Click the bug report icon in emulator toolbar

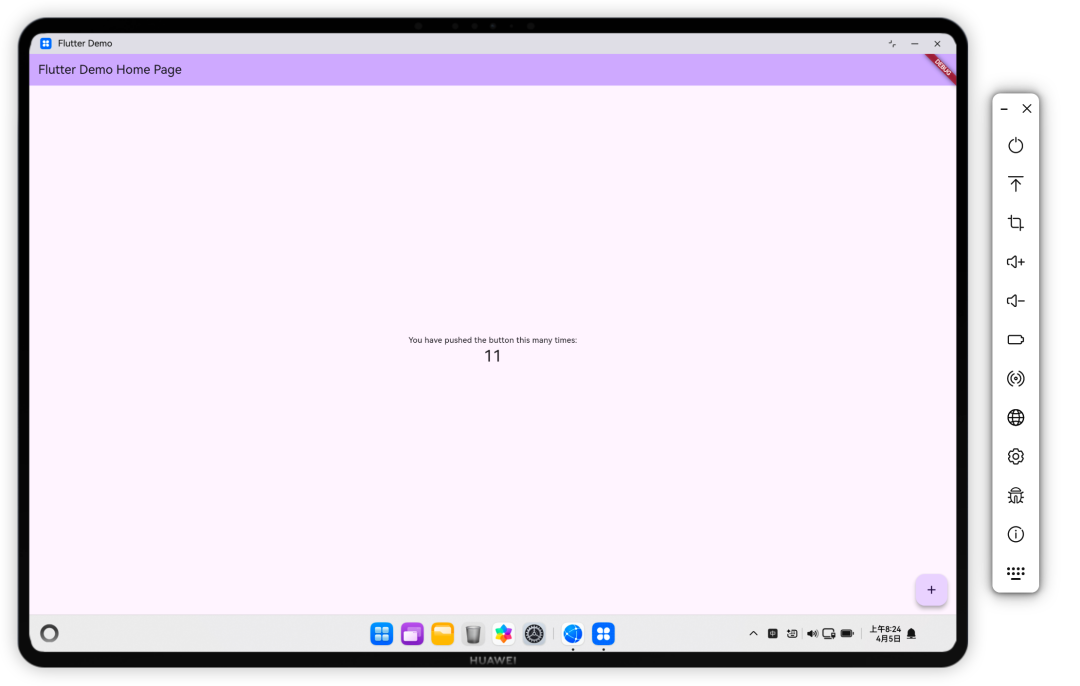[x=1015, y=495]
